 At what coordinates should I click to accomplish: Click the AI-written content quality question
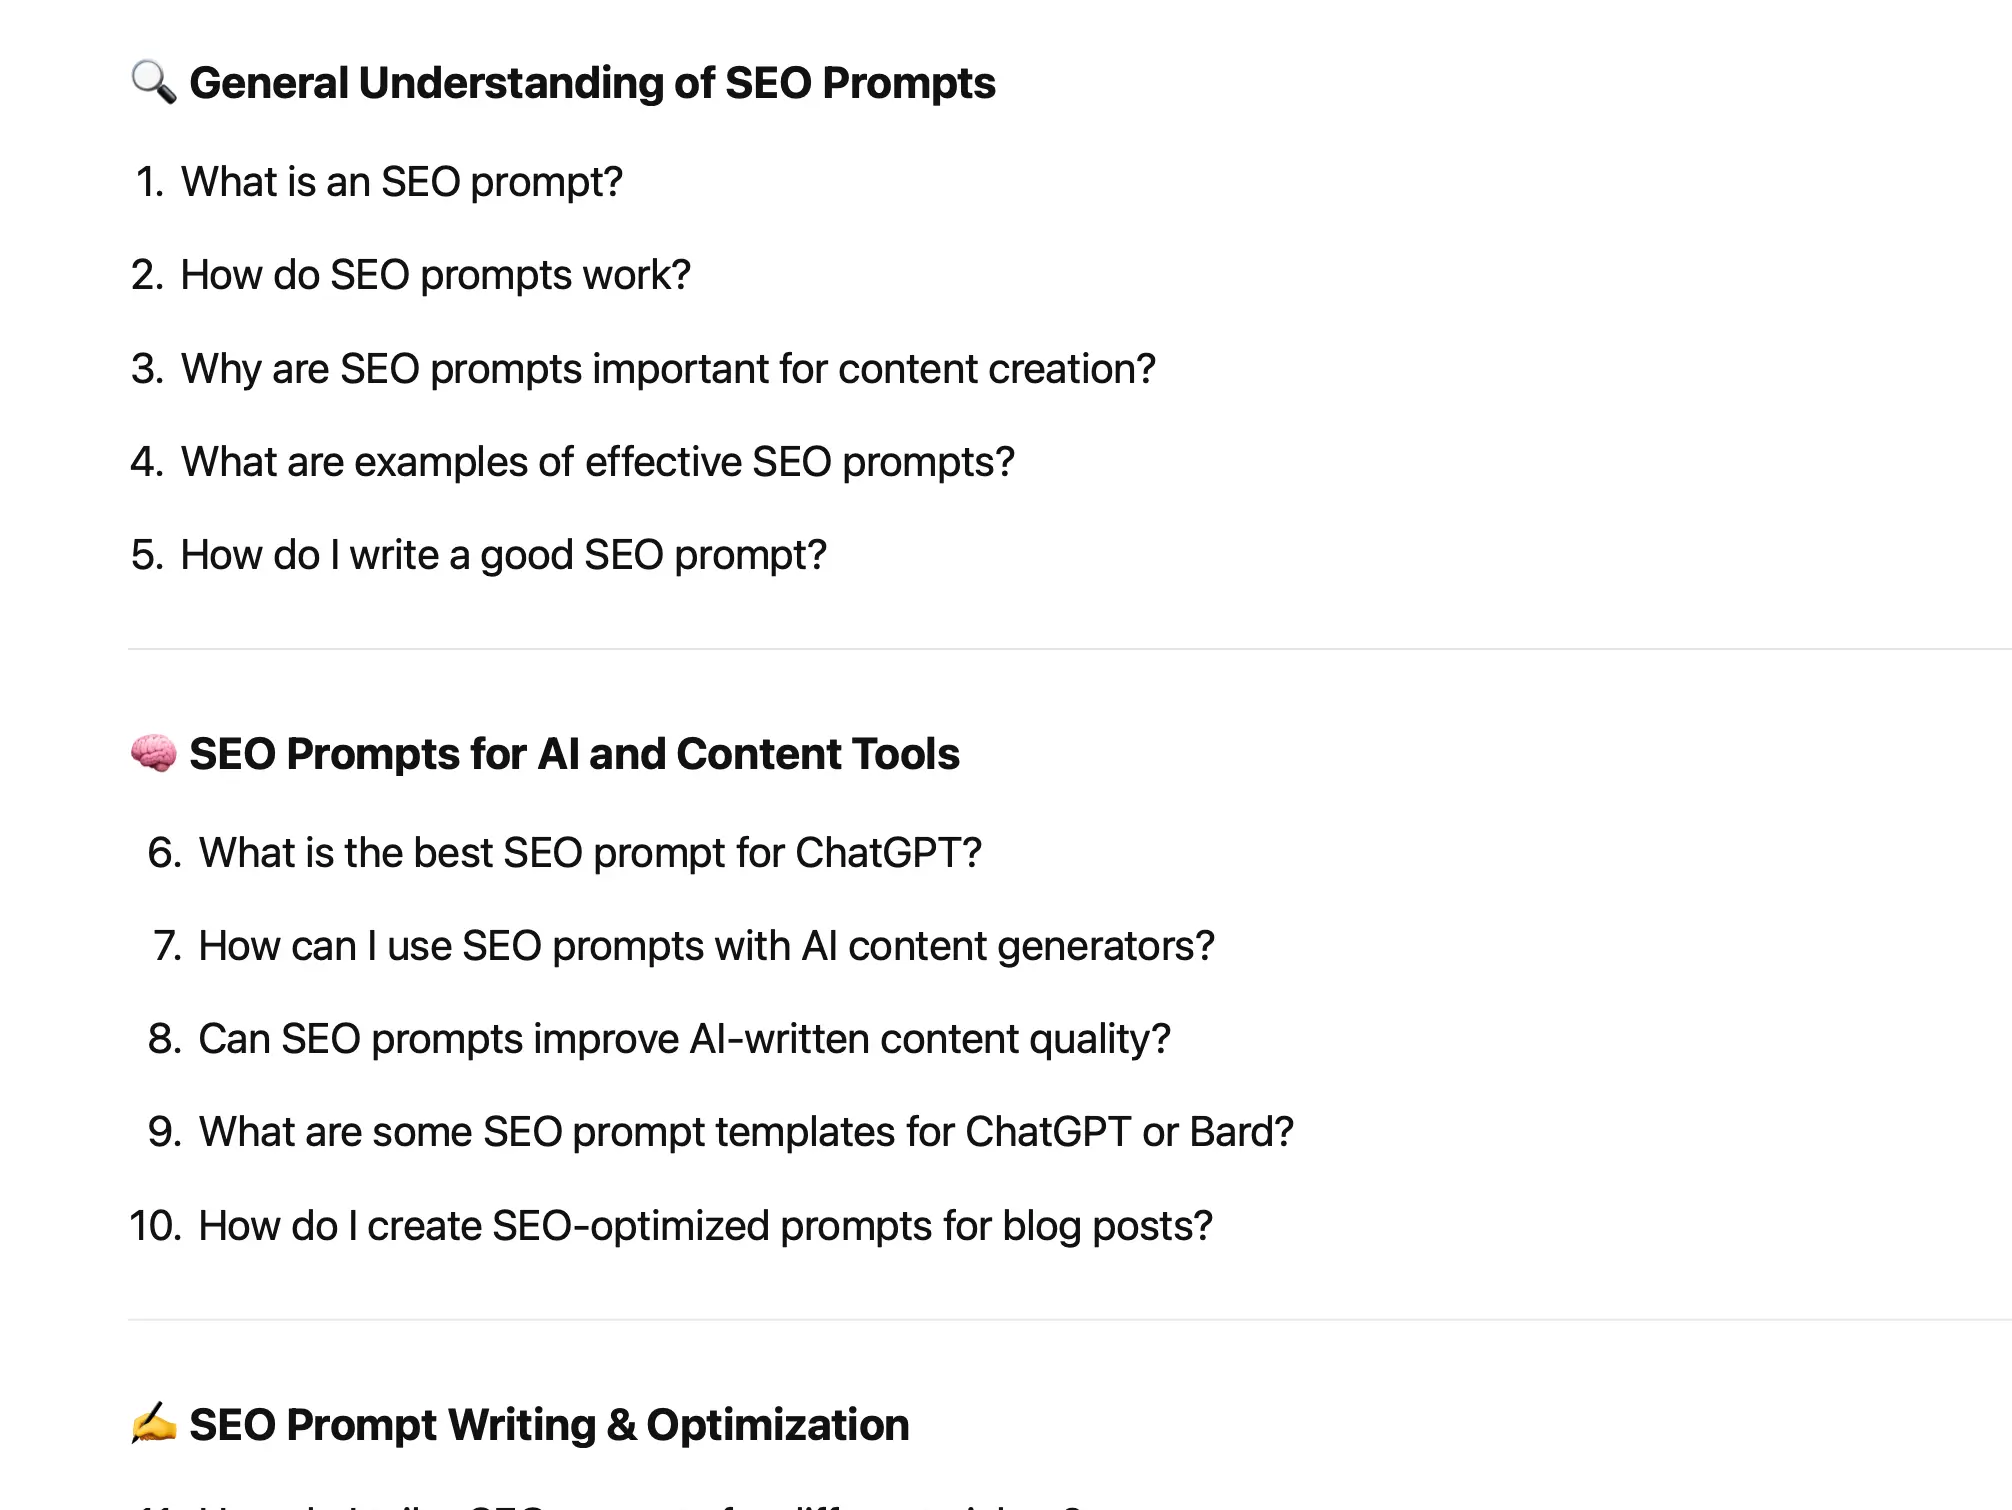[x=684, y=1039]
